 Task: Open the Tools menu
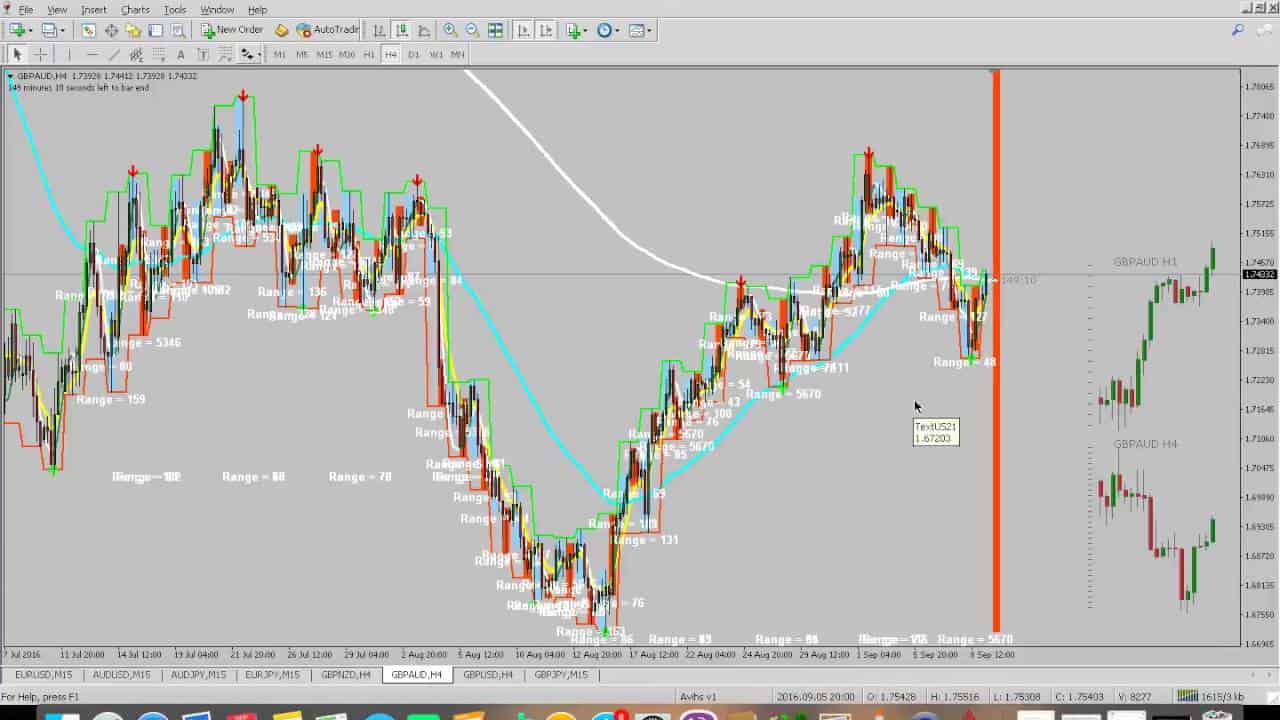coord(175,9)
